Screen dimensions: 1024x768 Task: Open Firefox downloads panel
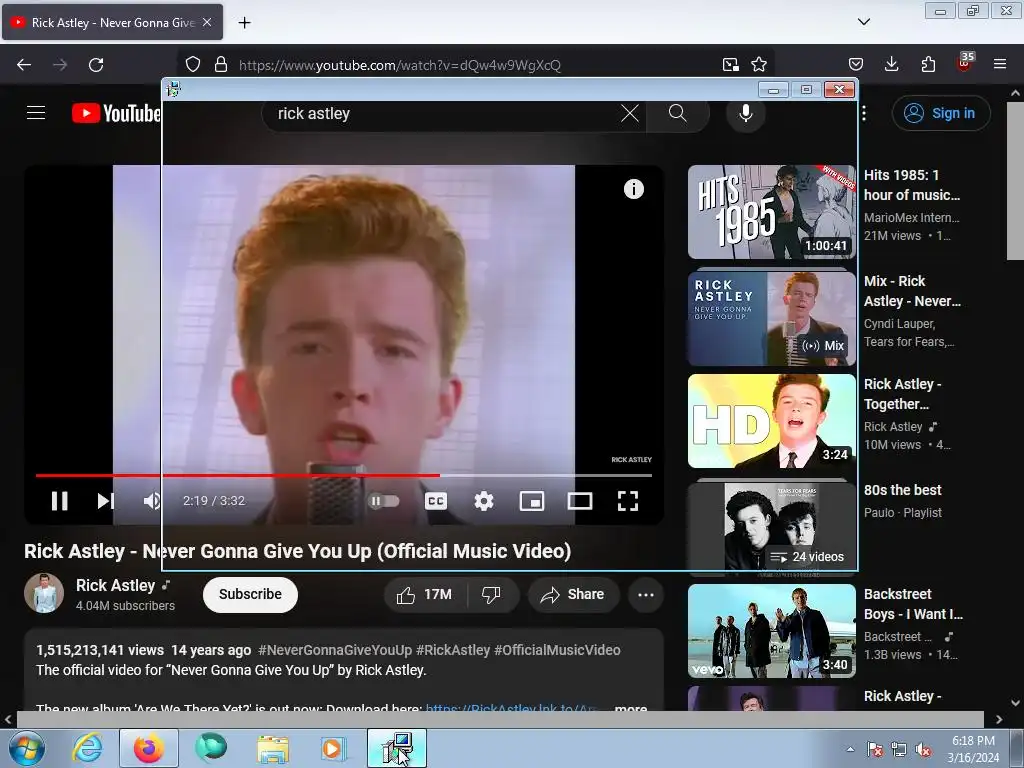[x=891, y=64]
